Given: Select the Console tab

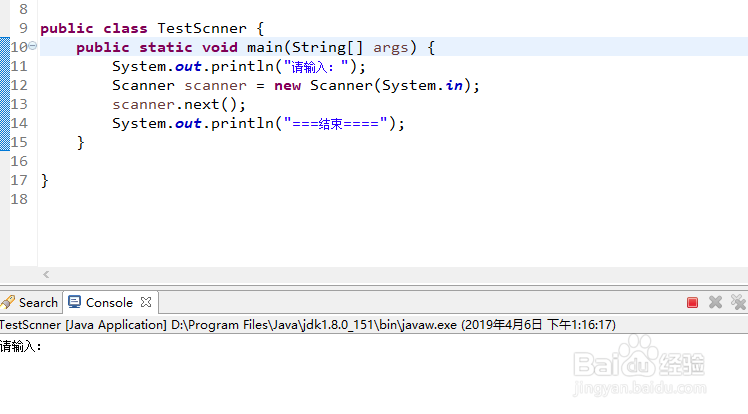Looking at the screenshot, I should coord(109,302).
